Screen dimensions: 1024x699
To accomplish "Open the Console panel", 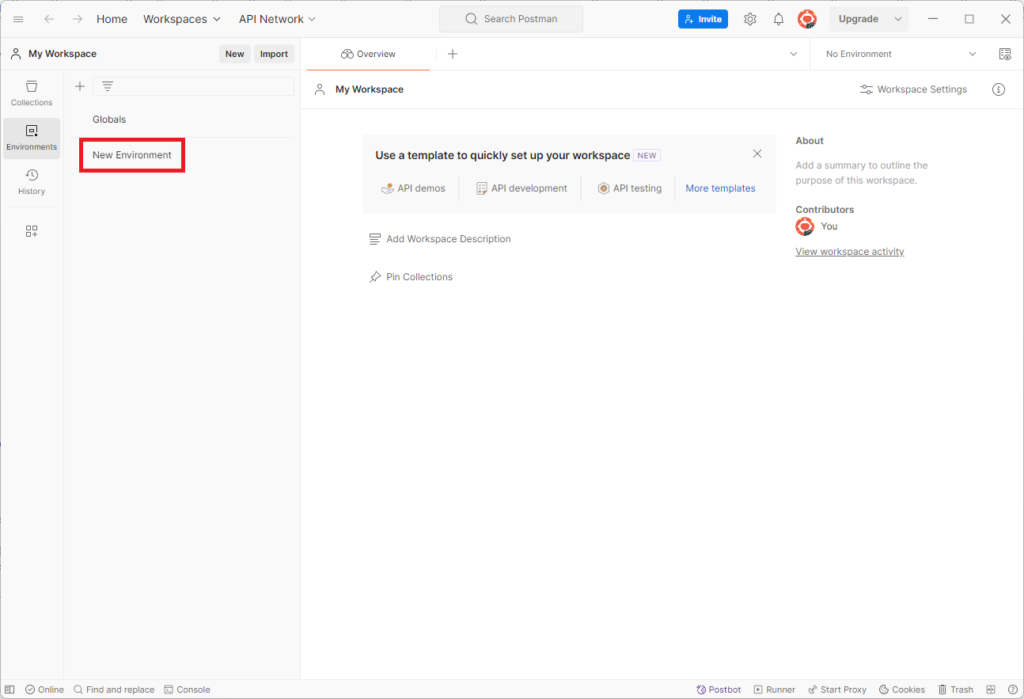I will 187,689.
